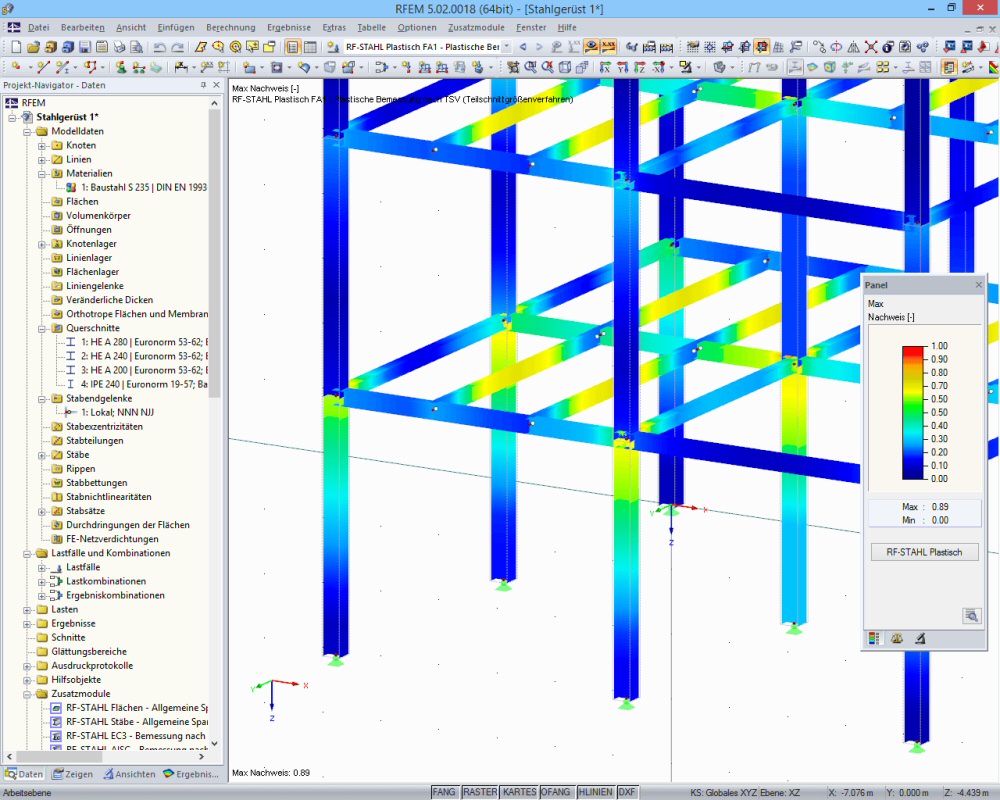This screenshot has height=800, width=1000.
Task: Toggle show result values x.xx icon
Action: click(x=608, y=47)
